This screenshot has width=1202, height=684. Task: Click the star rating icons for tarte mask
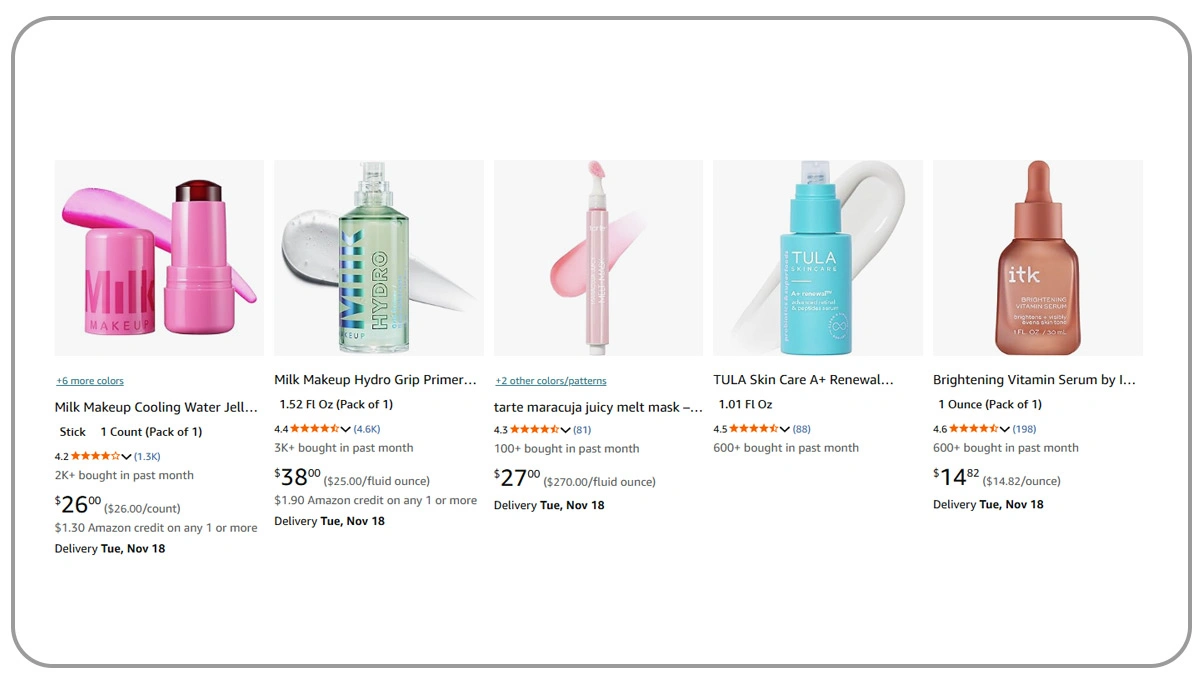(x=535, y=430)
